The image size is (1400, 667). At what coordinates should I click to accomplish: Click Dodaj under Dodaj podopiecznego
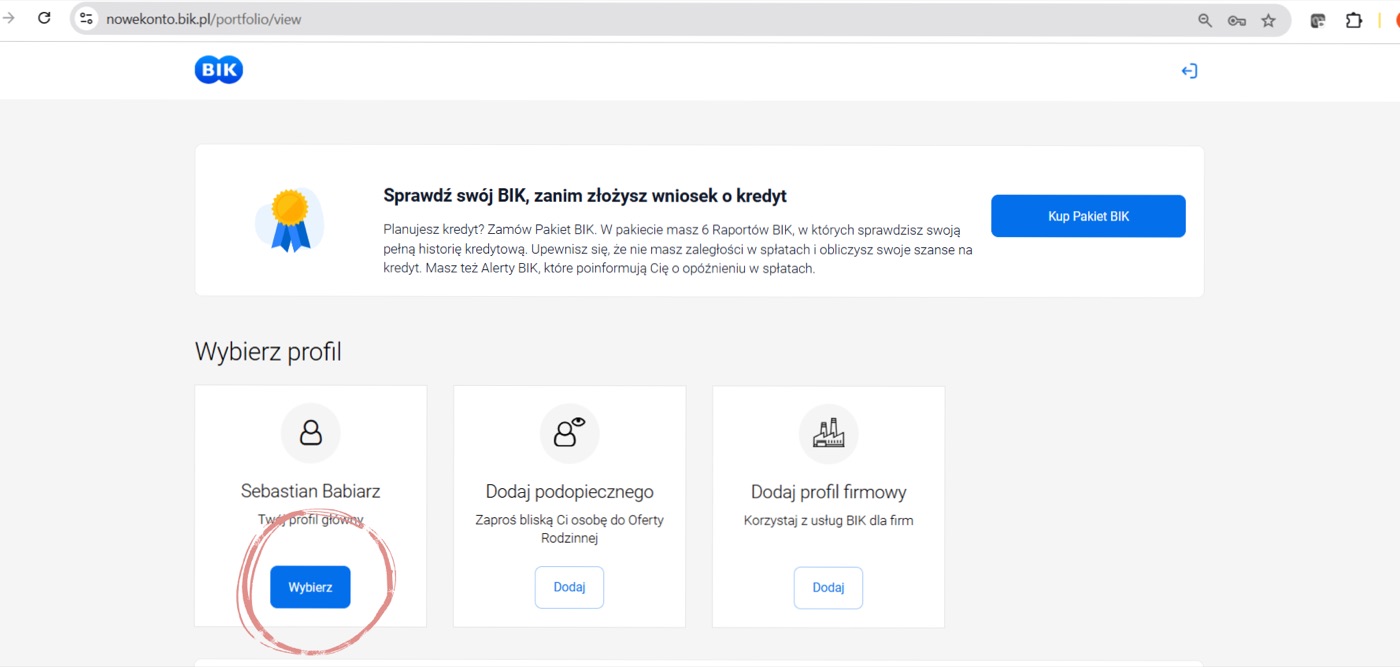[x=569, y=587]
